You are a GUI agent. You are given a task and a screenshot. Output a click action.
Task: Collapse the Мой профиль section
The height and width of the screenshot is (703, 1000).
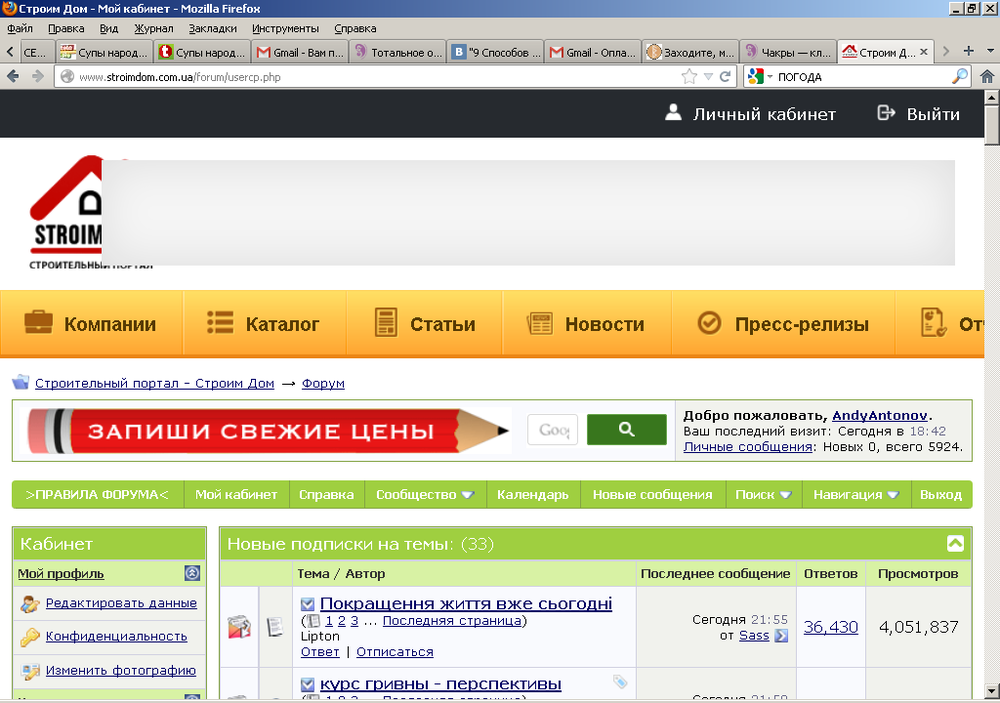click(192, 573)
